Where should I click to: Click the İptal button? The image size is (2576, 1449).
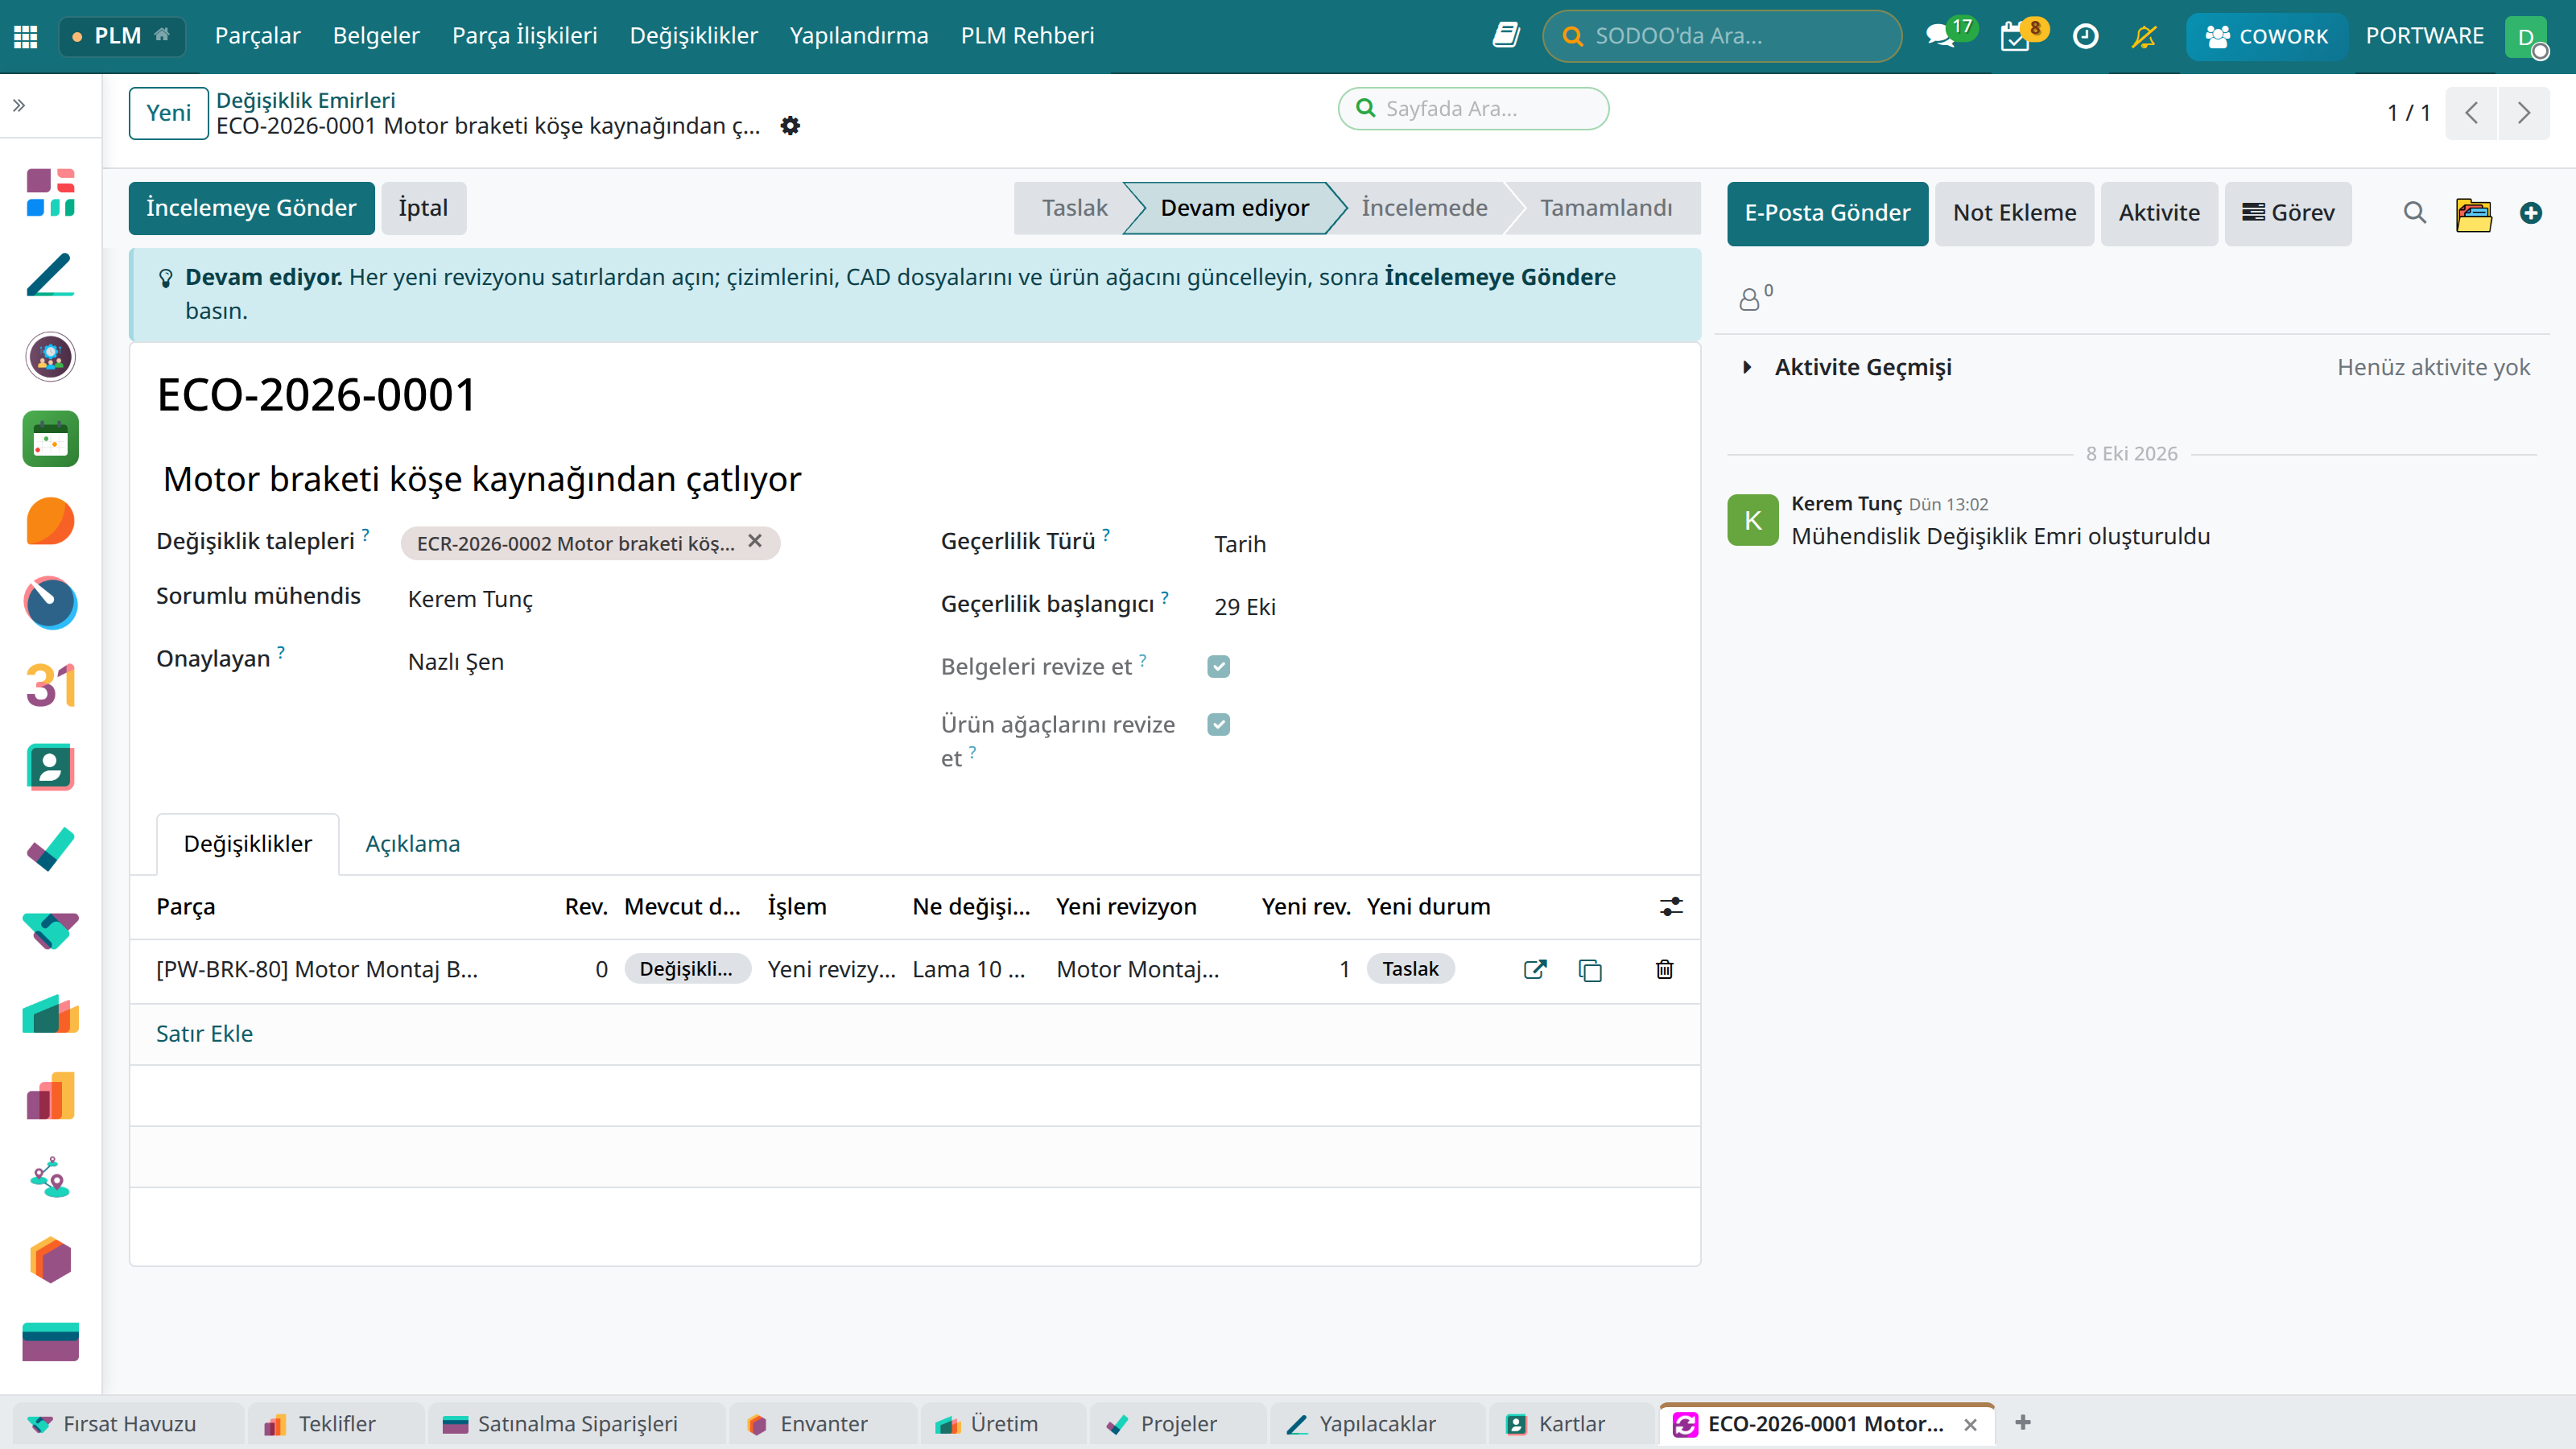coord(423,208)
